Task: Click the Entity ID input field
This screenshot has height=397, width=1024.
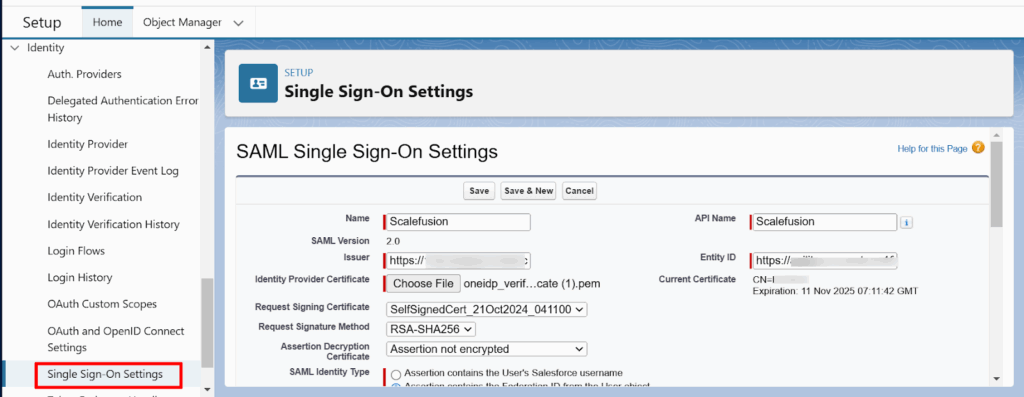Action: [x=825, y=261]
